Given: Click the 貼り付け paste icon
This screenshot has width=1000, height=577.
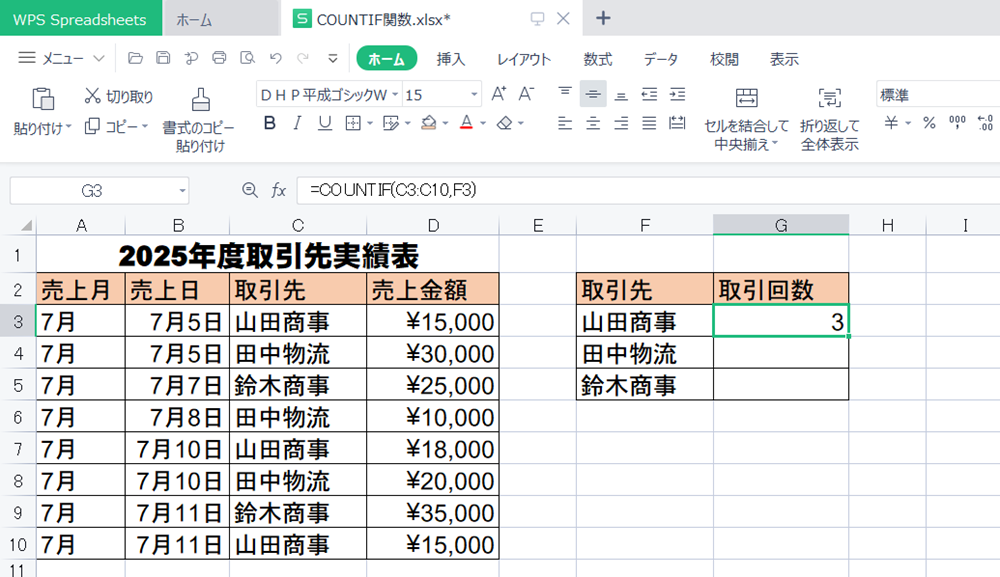Looking at the screenshot, I should [43, 99].
